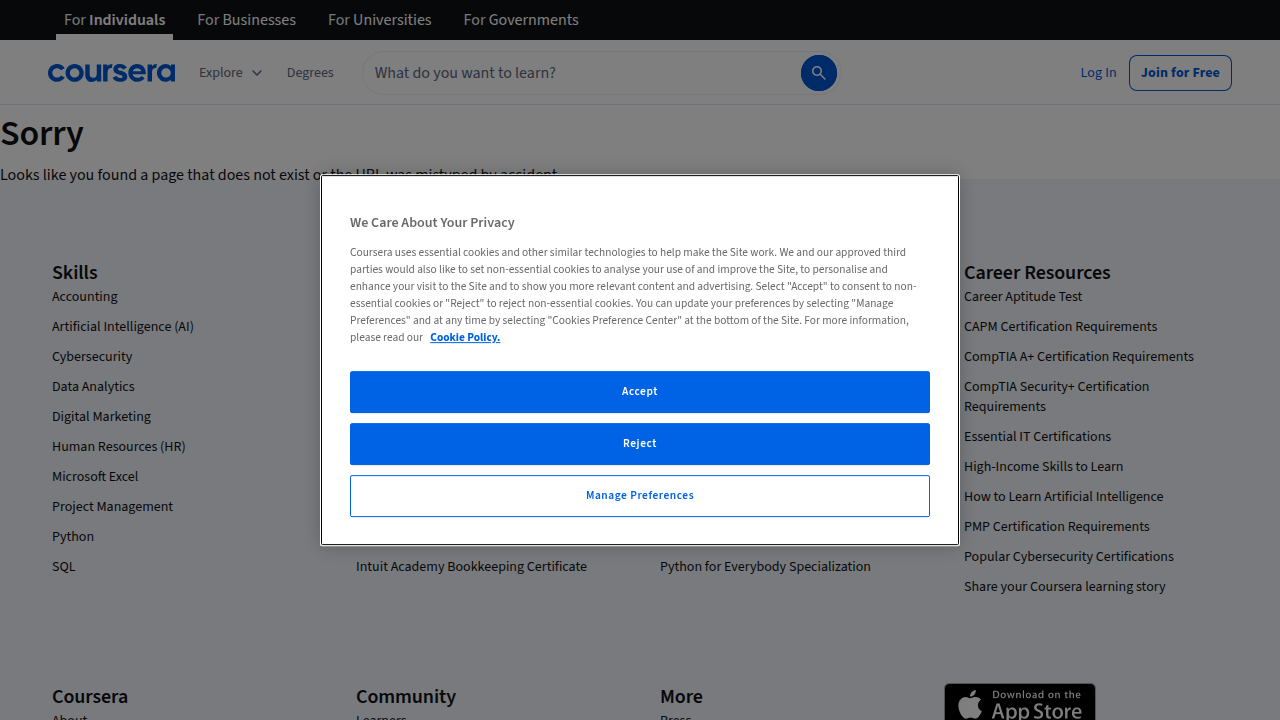This screenshot has width=1280, height=720.
Task: Open CompTIA A+ Certification Requirements link
Action: (x=1079, y=357)
